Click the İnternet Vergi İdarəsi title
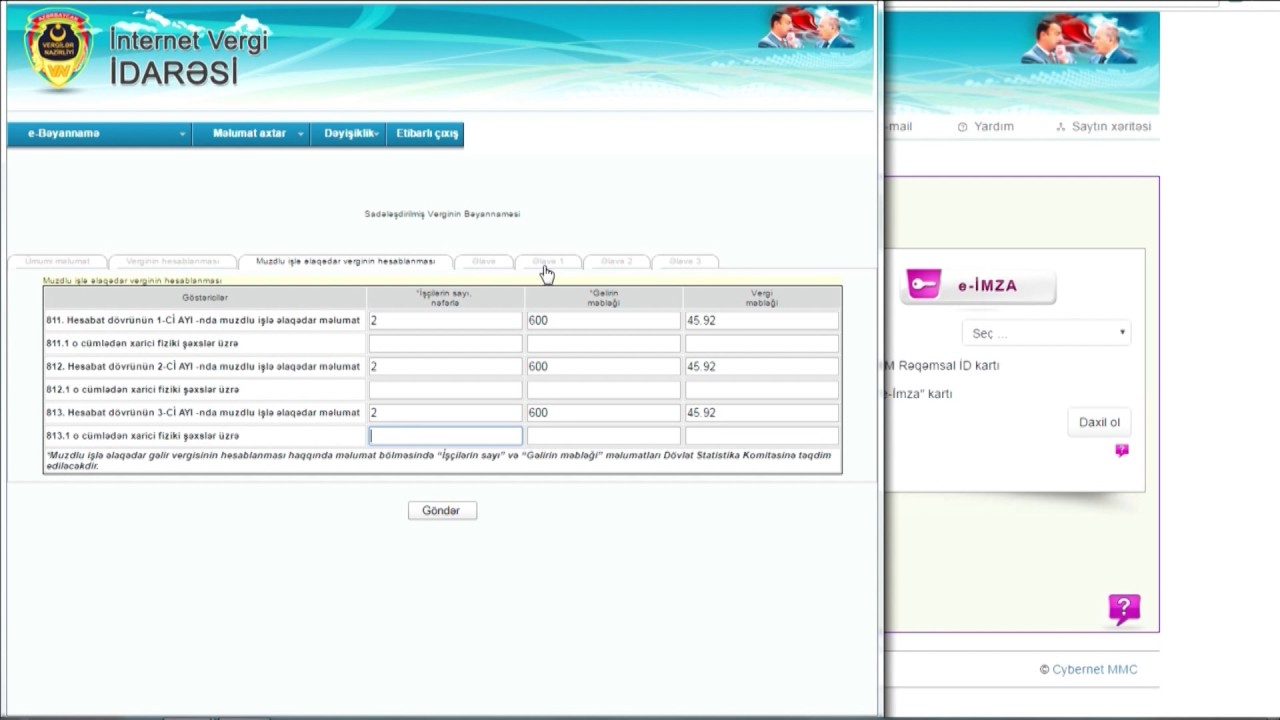This screenshot has width=1280, height=720. click(188, 56)
